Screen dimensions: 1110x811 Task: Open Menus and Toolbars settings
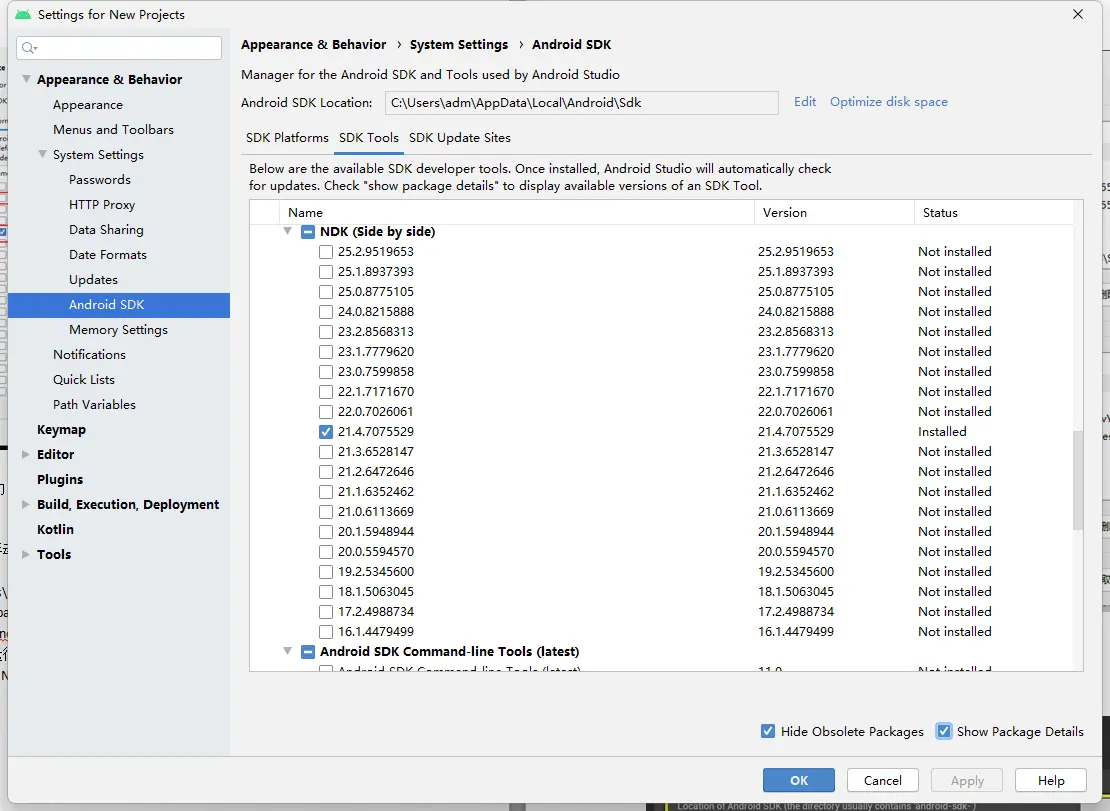[x=113, y=130]
